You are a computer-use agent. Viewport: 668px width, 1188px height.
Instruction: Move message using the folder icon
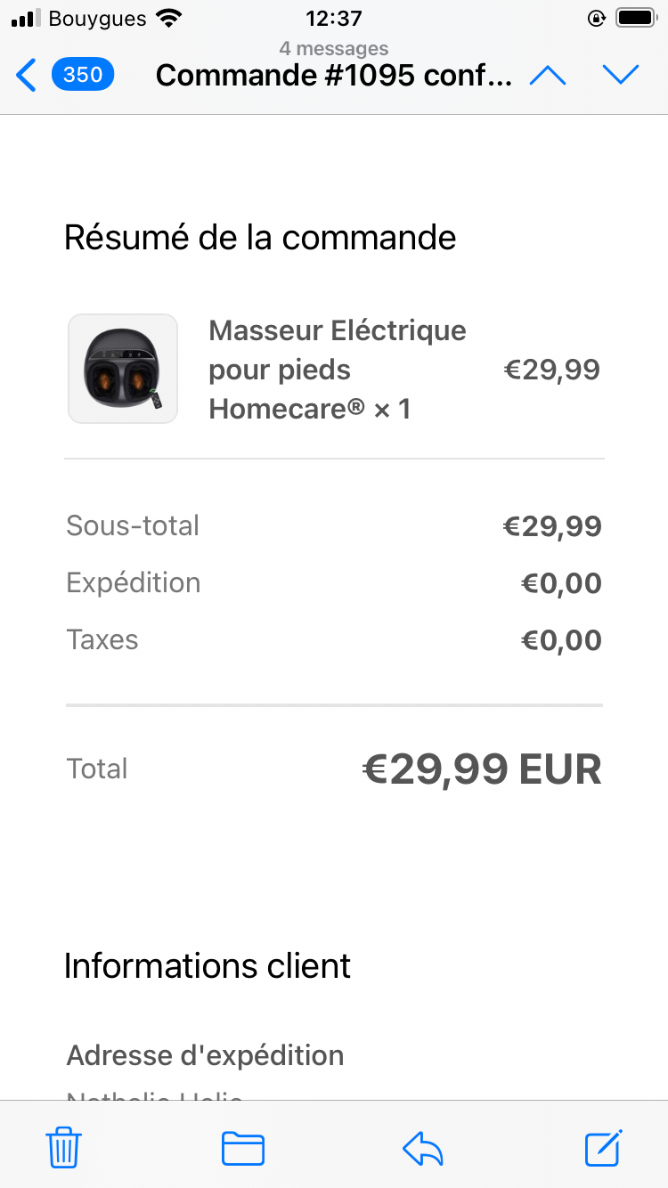point(243,1148)
